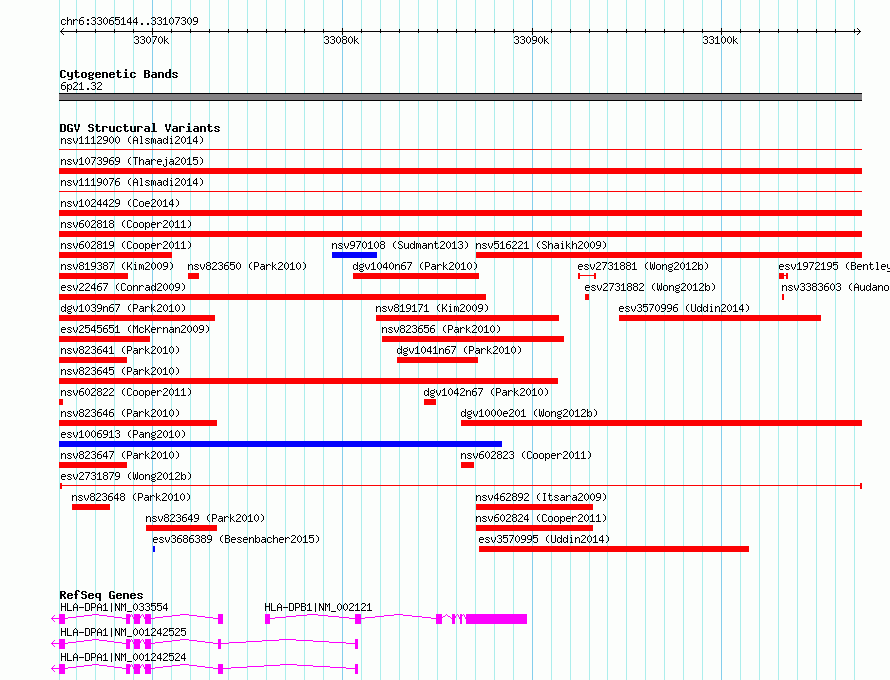Select the dgv1039n67 (Park2010) label
Viewport: 890px width, 680px height.
123,308
